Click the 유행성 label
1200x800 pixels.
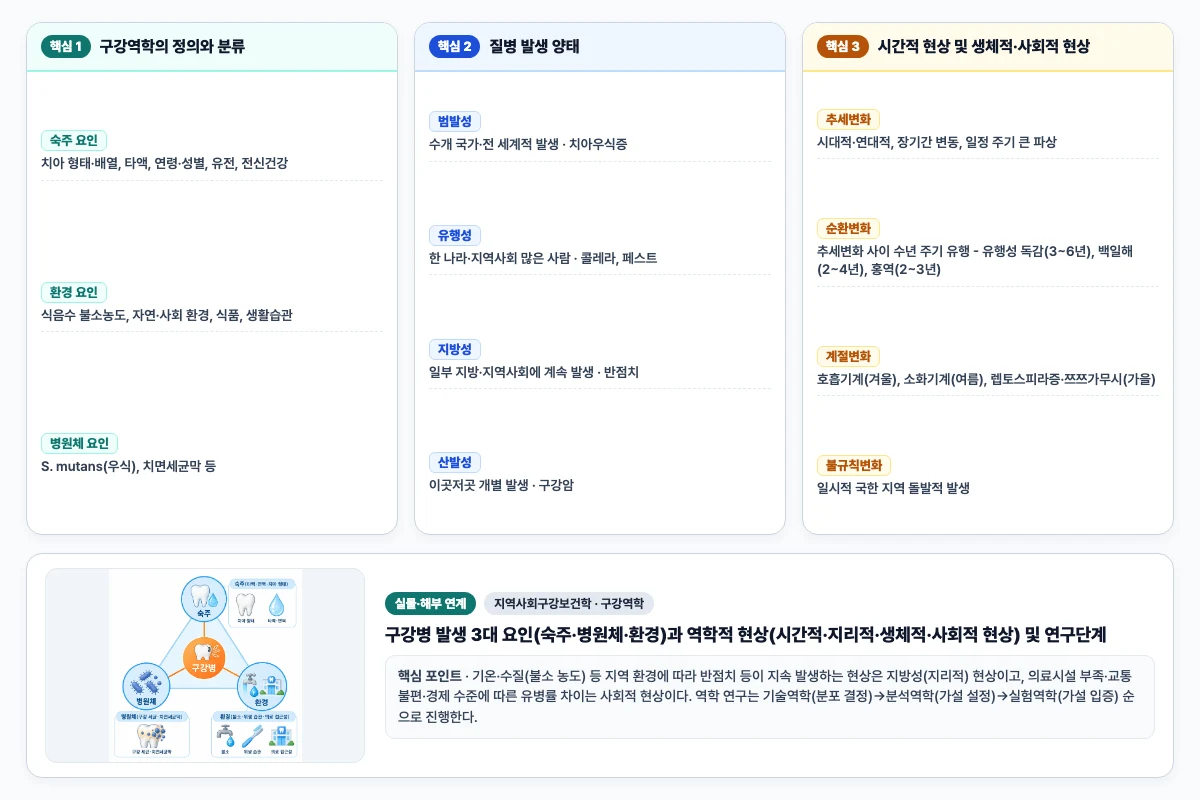pos(455,235)
